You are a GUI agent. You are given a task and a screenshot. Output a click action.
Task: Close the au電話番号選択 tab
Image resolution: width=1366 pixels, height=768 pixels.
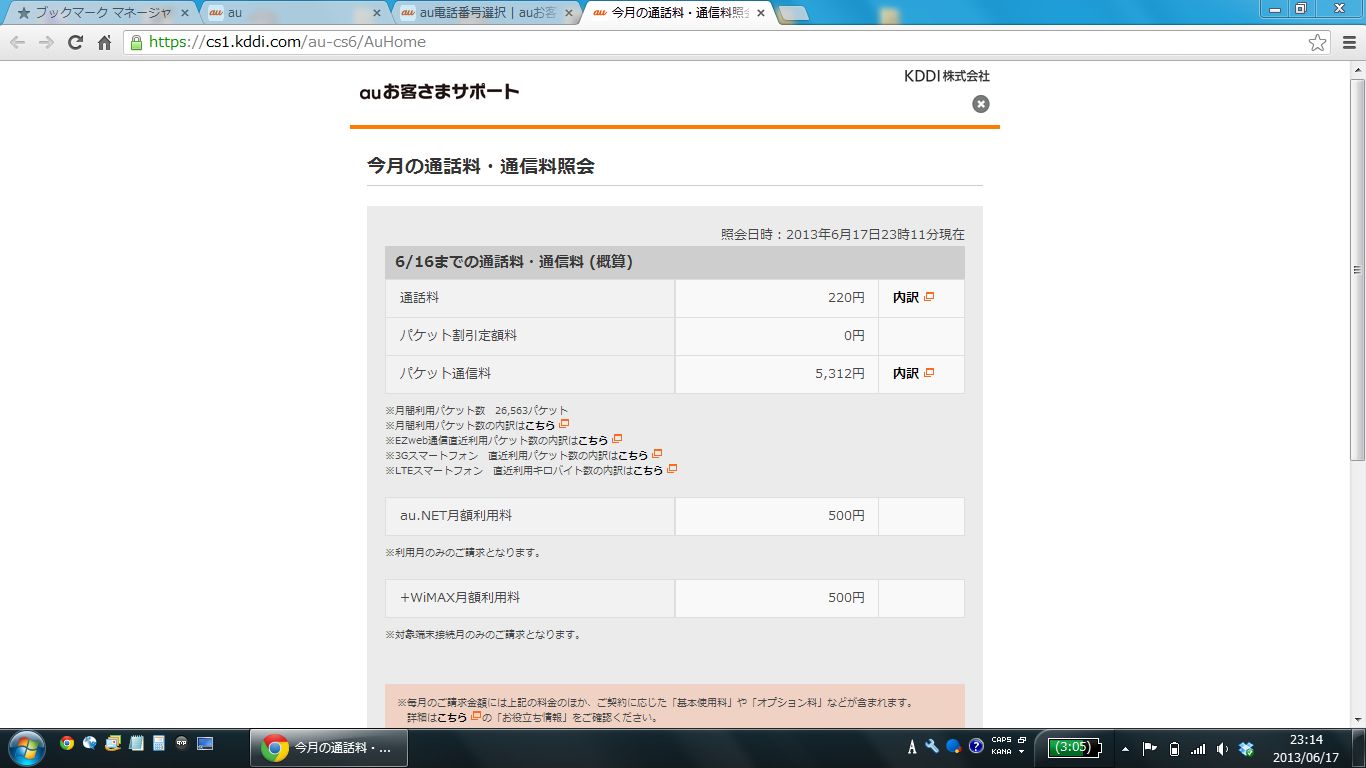tap(569, 14)
